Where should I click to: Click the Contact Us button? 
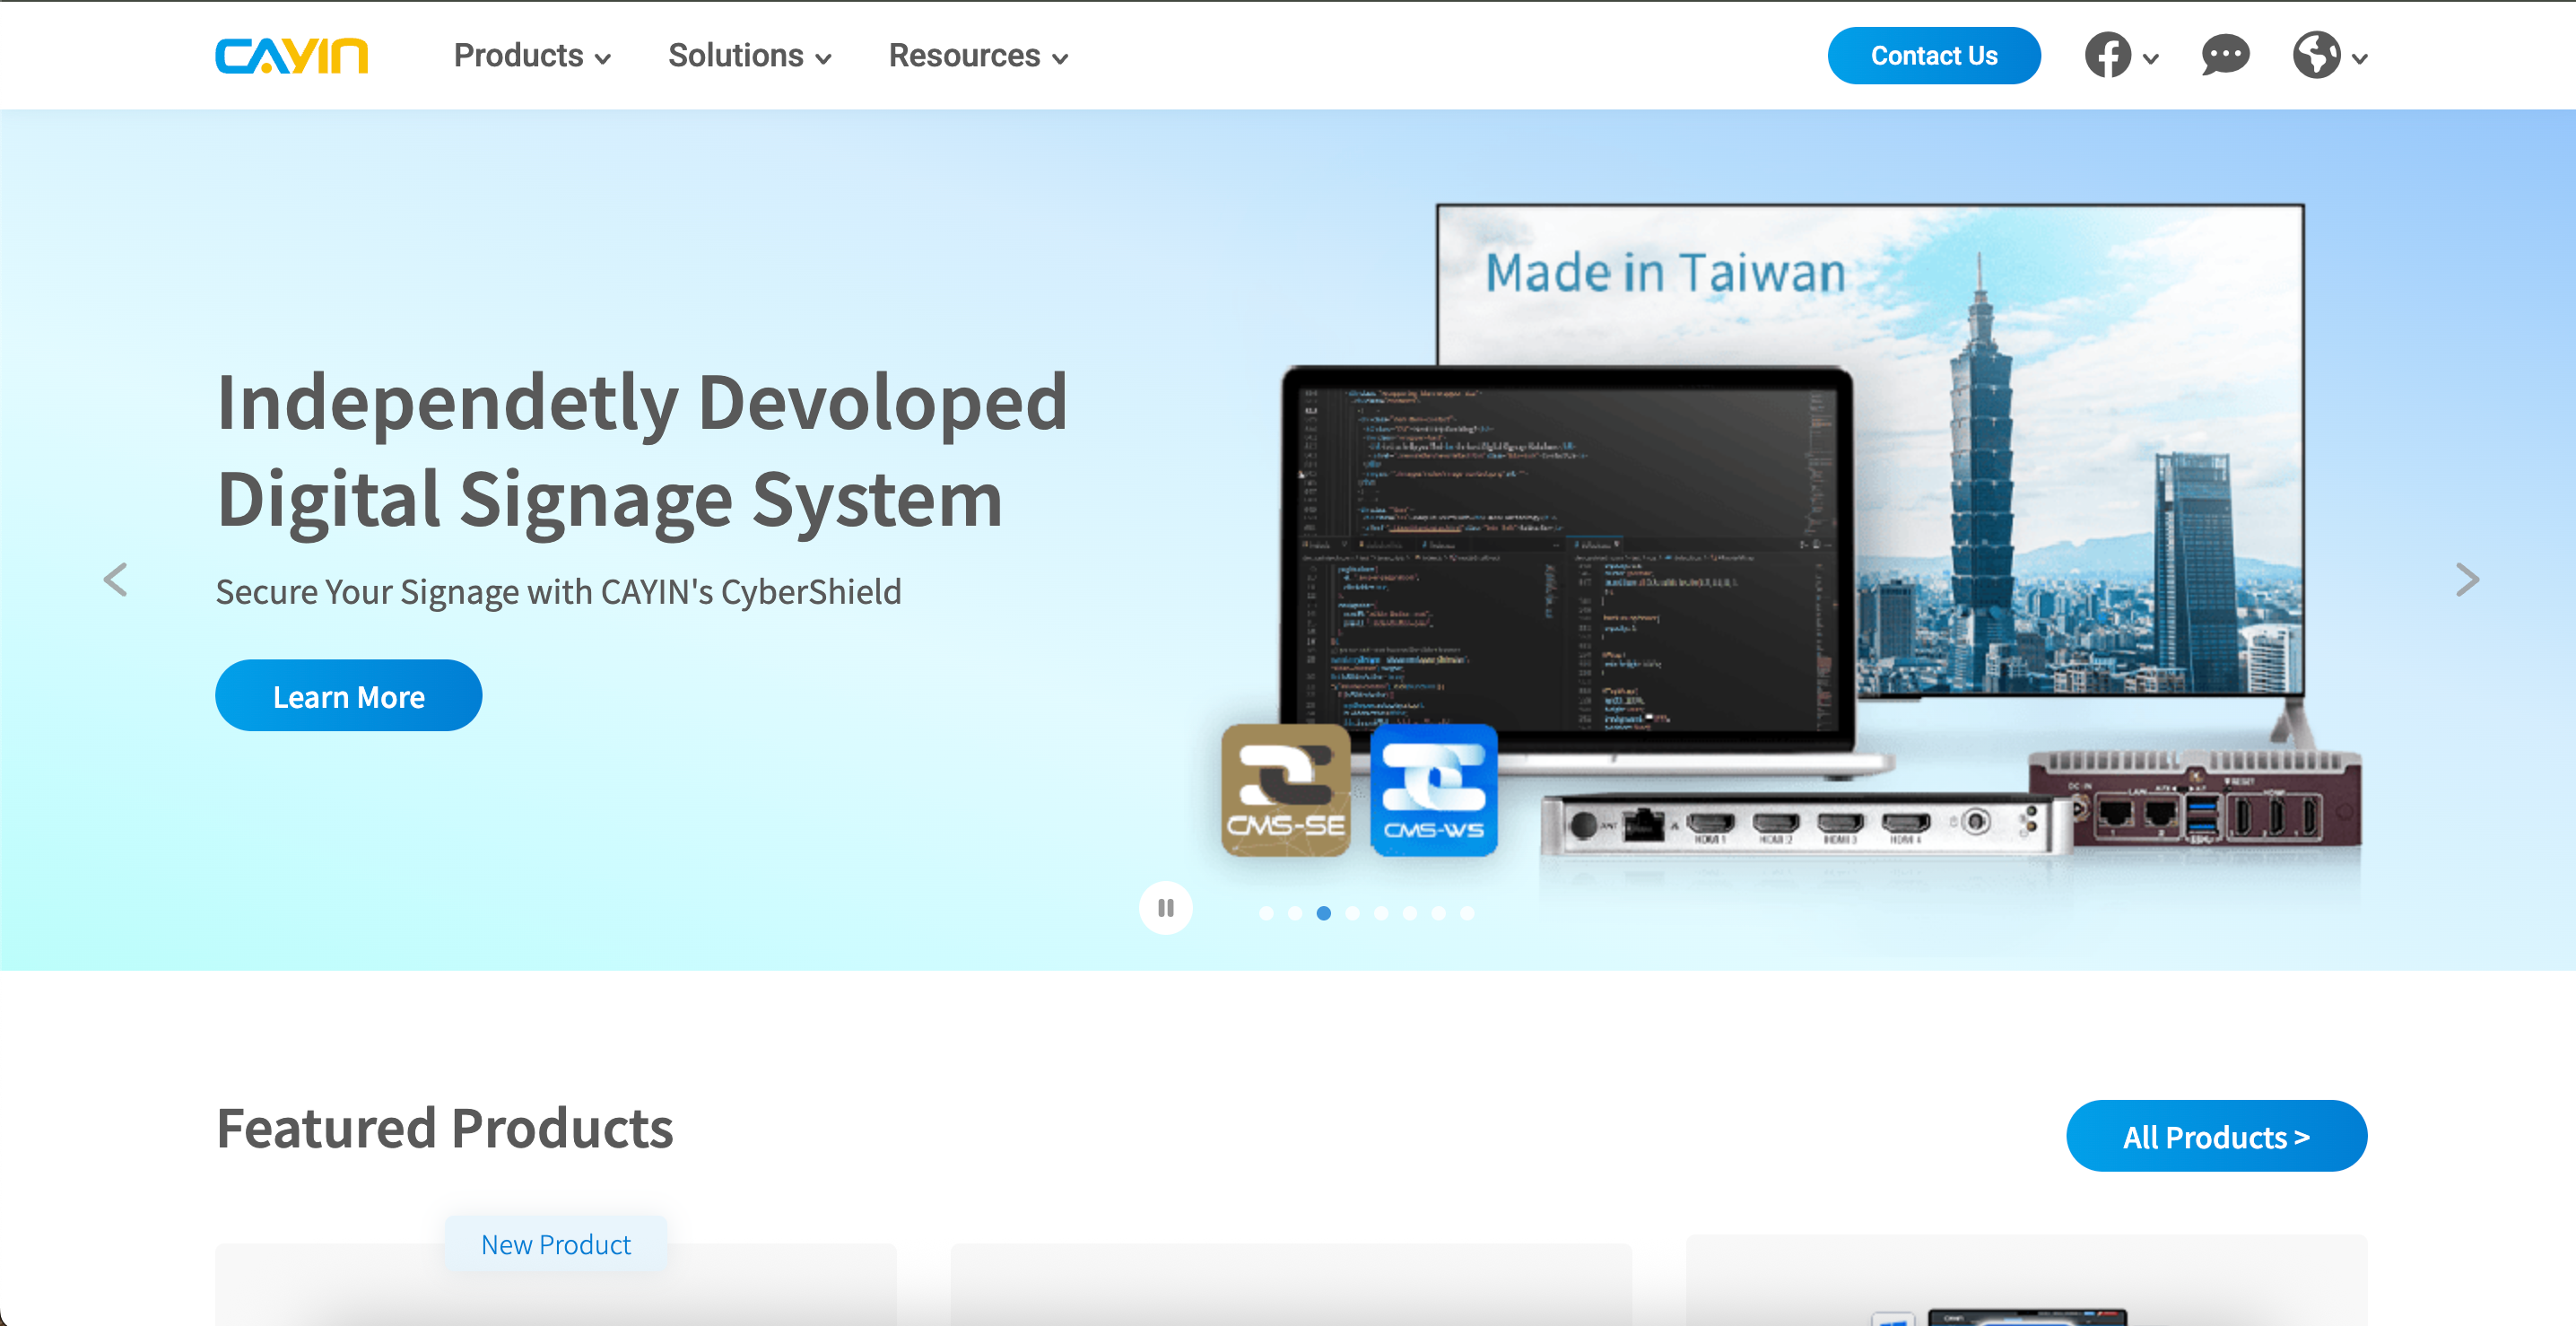click(x=1934, y=56)
